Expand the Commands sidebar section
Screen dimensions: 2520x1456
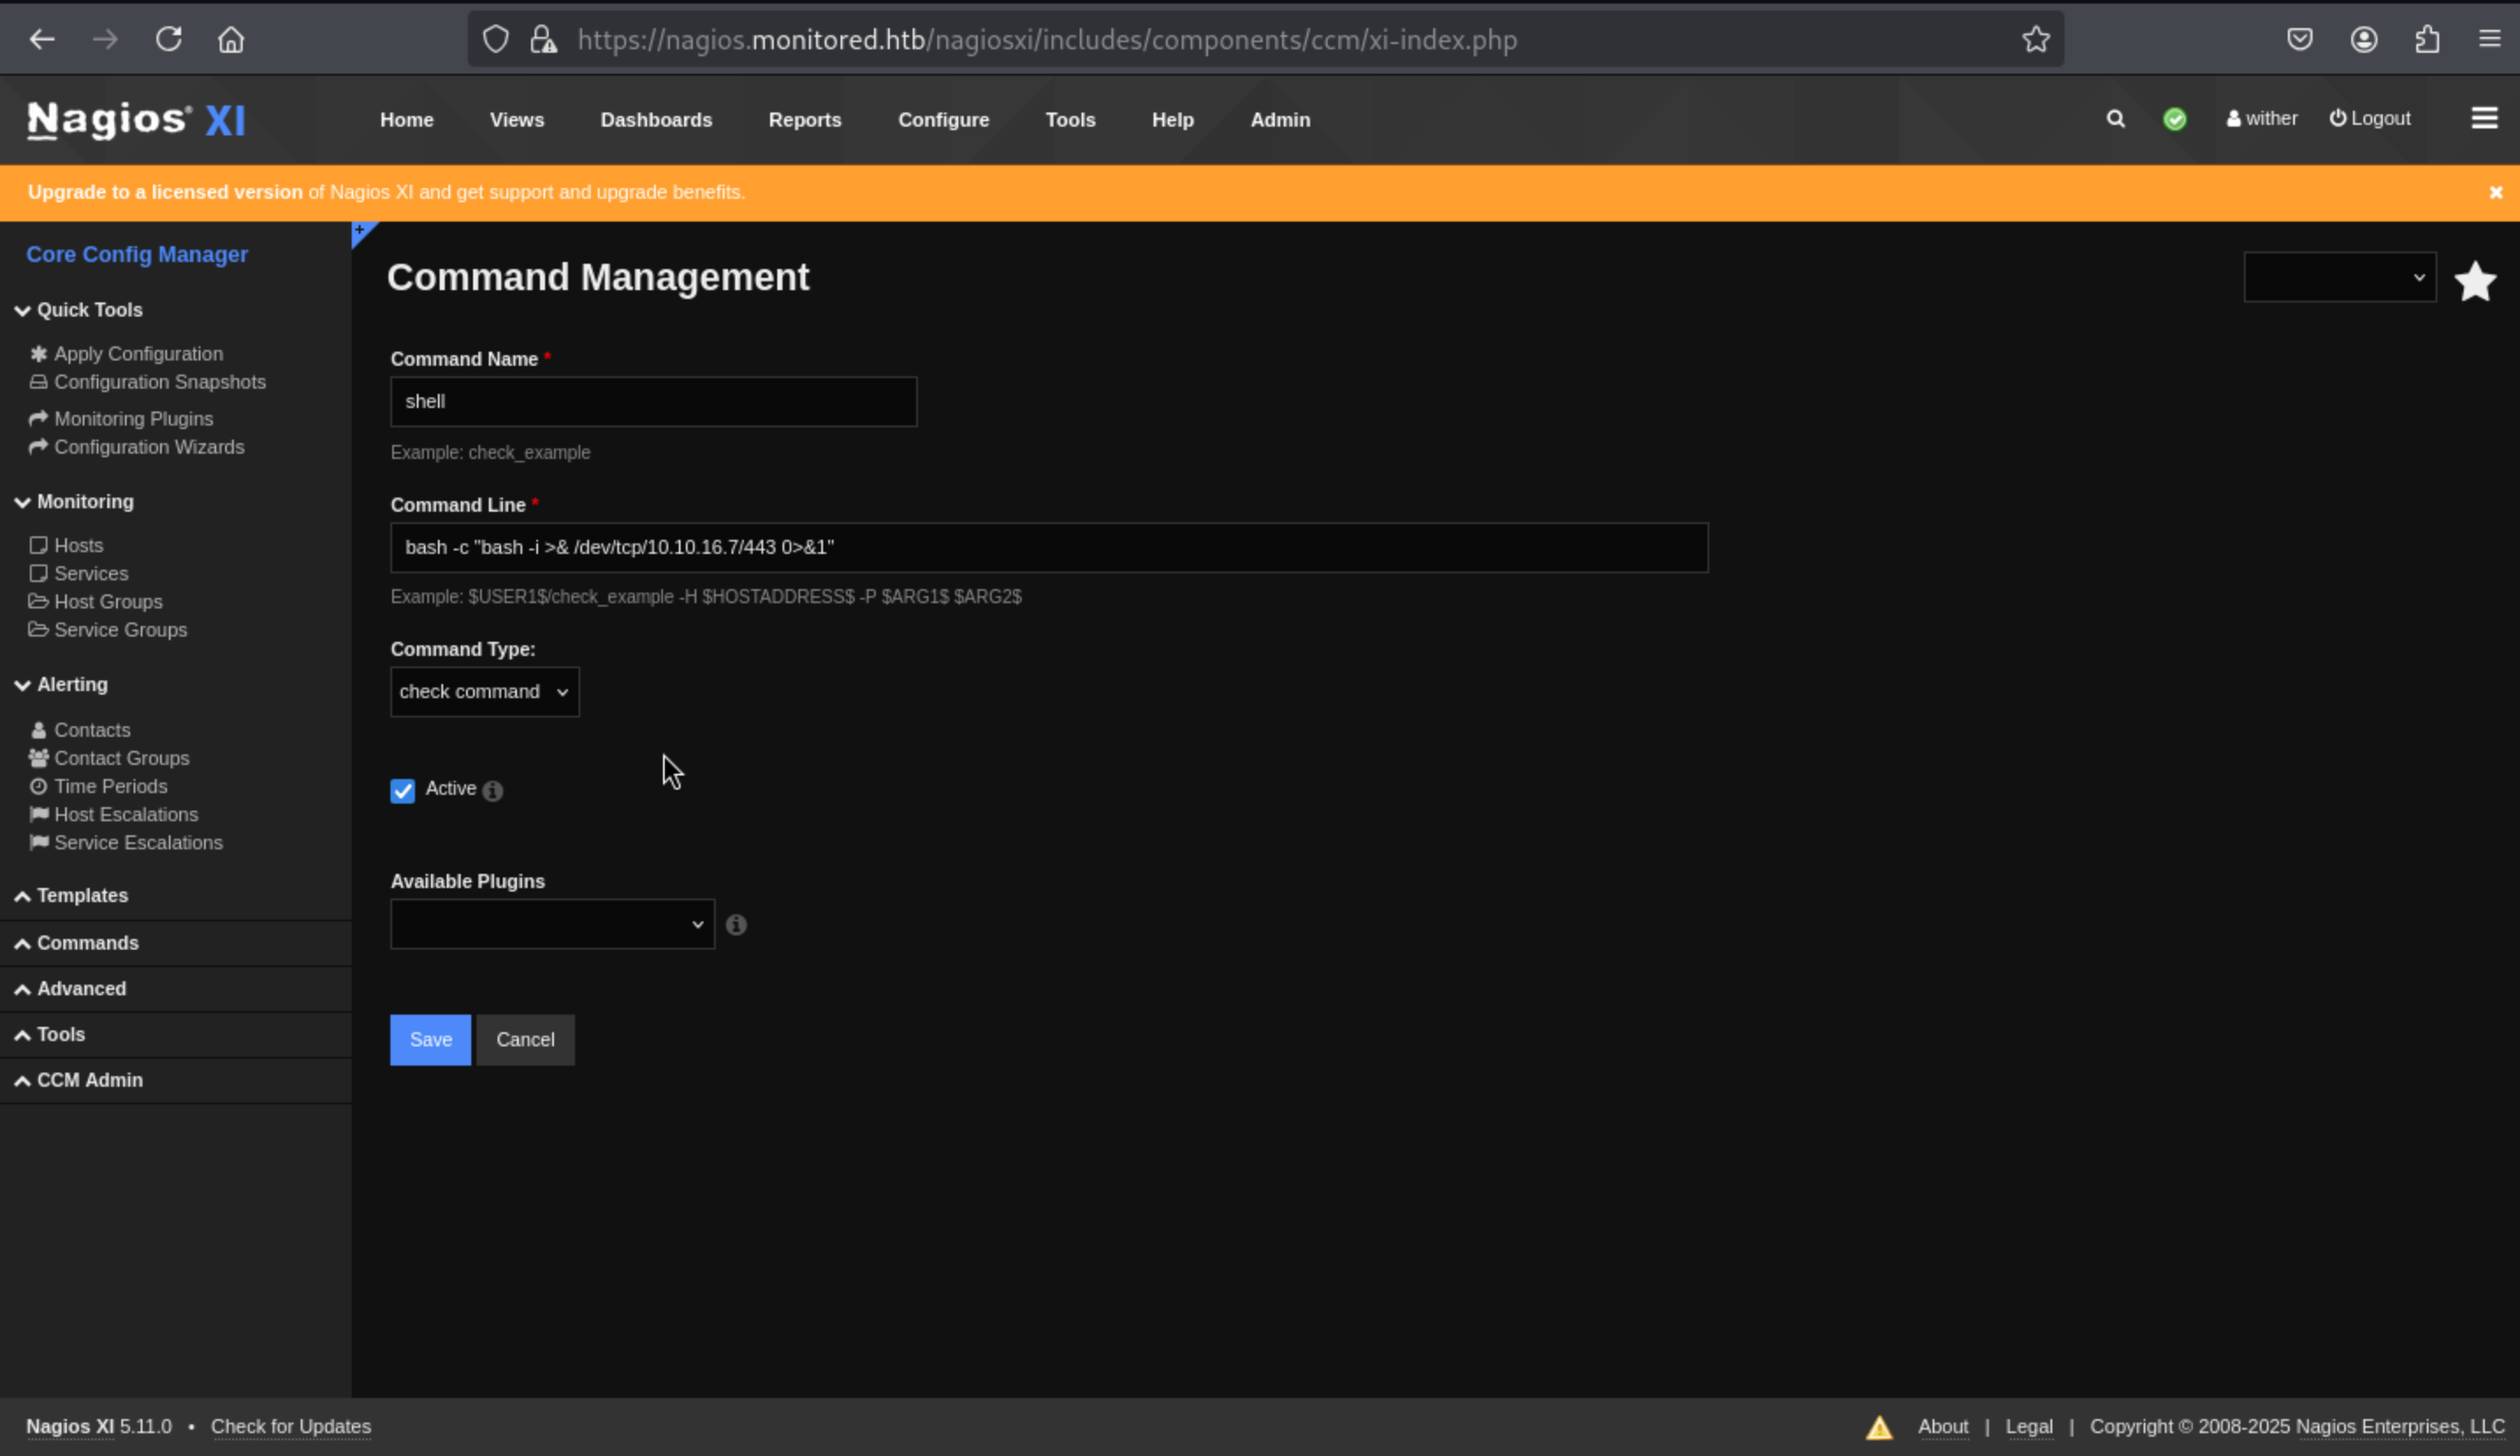click(87, 943)
